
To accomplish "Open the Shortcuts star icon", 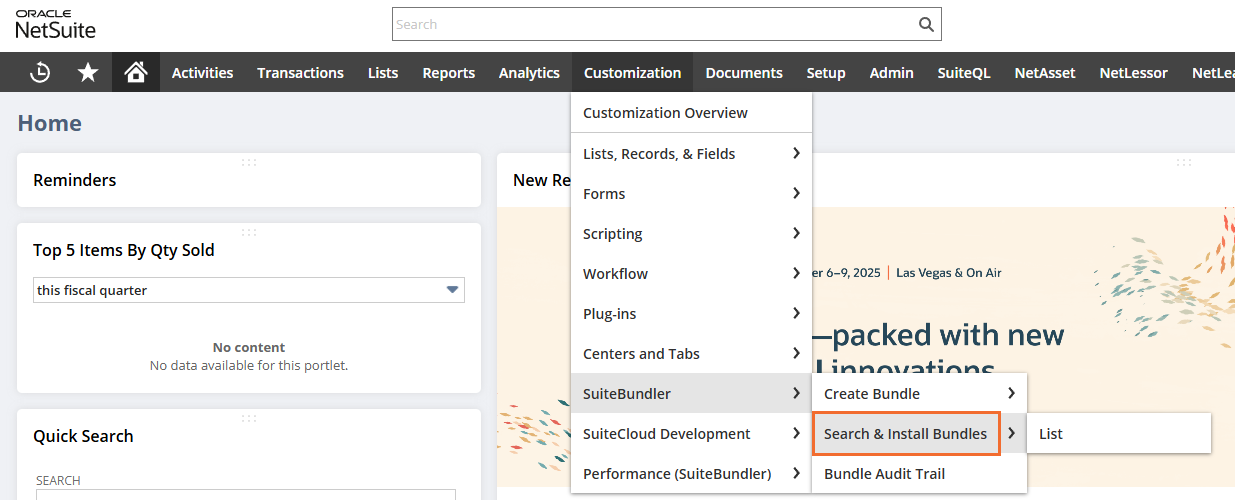I will click(x=88, y=72).
